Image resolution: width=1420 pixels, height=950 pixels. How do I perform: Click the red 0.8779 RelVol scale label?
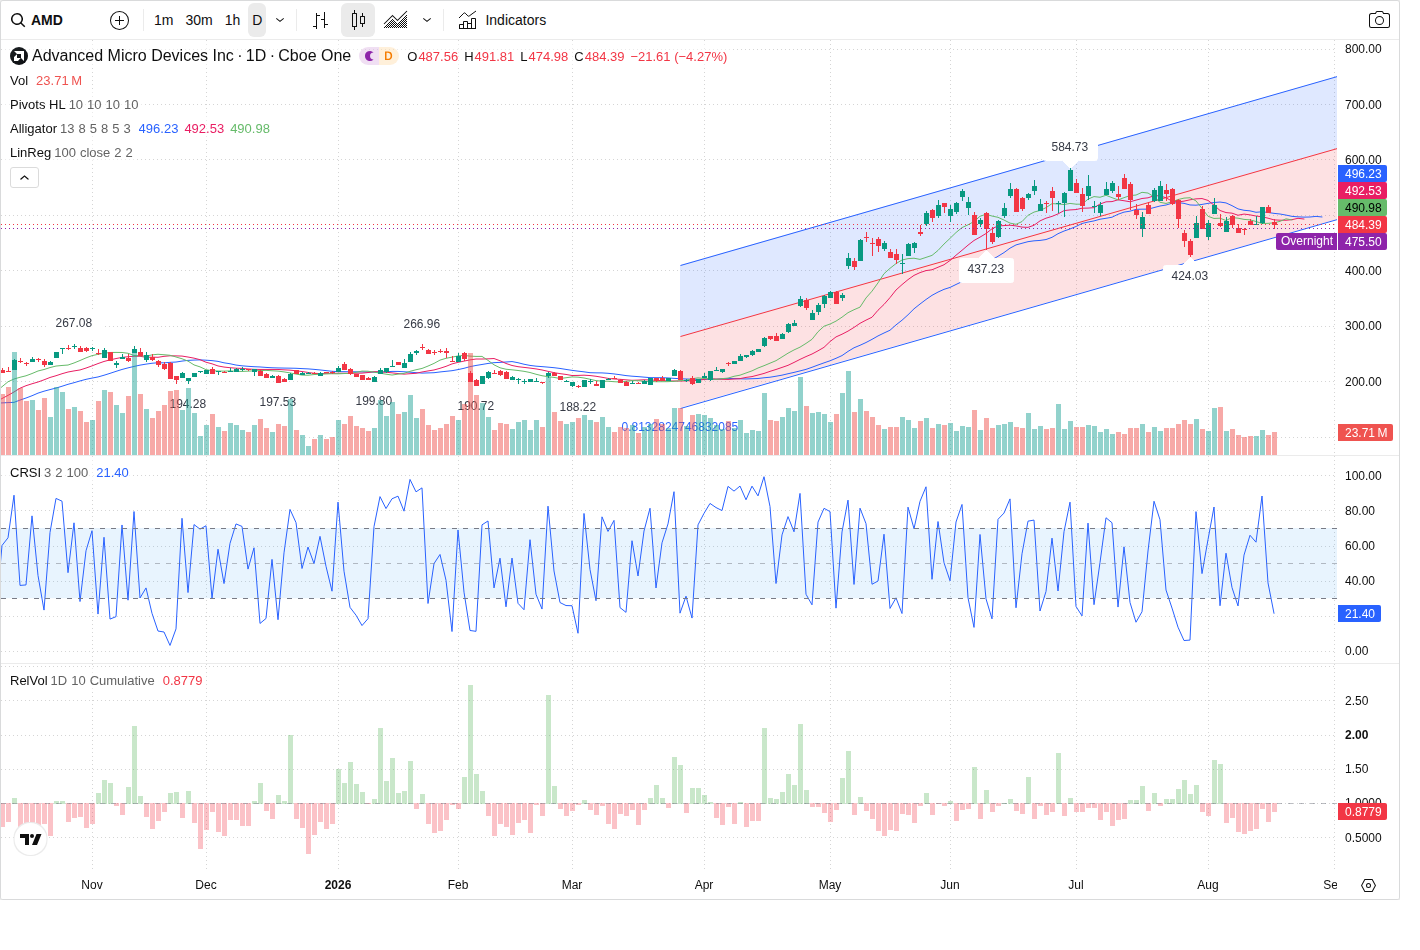tap(1362, 812)
